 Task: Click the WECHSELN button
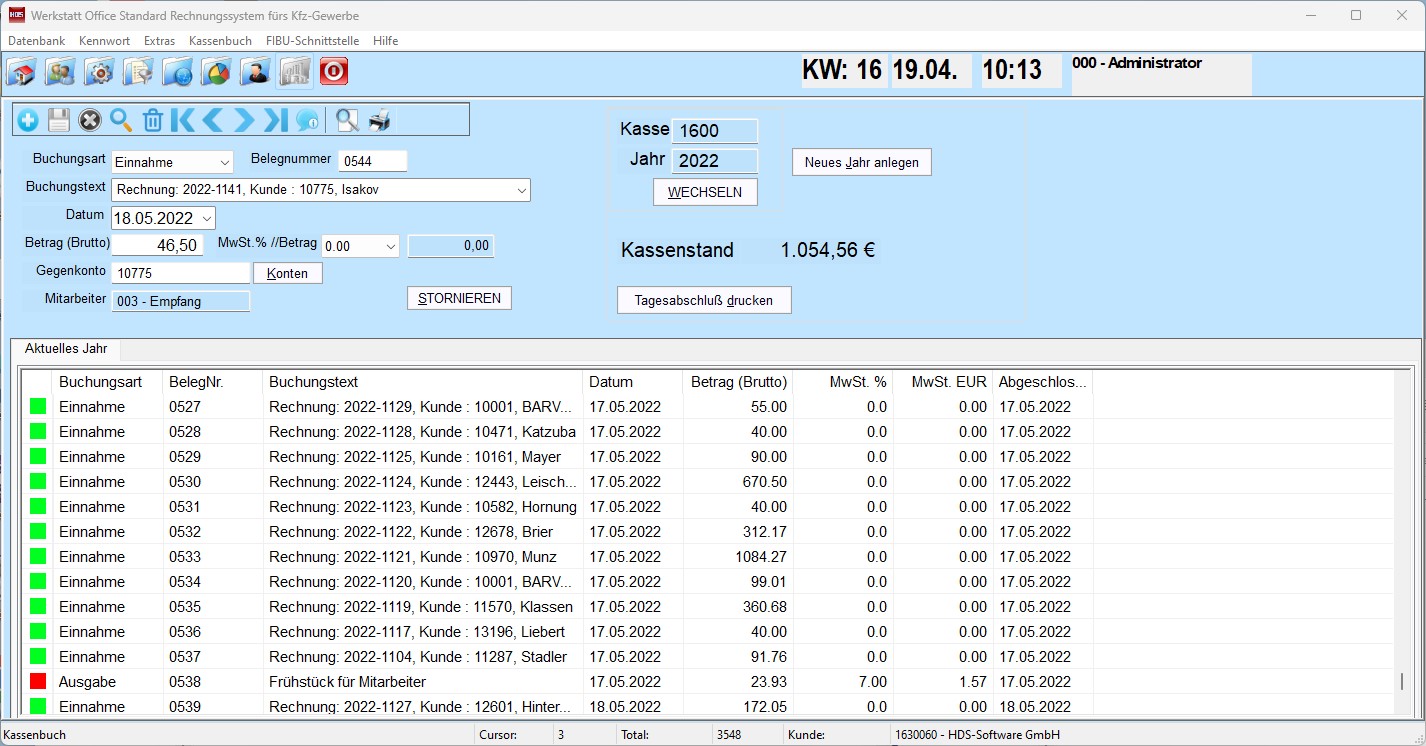coord(705,192)
